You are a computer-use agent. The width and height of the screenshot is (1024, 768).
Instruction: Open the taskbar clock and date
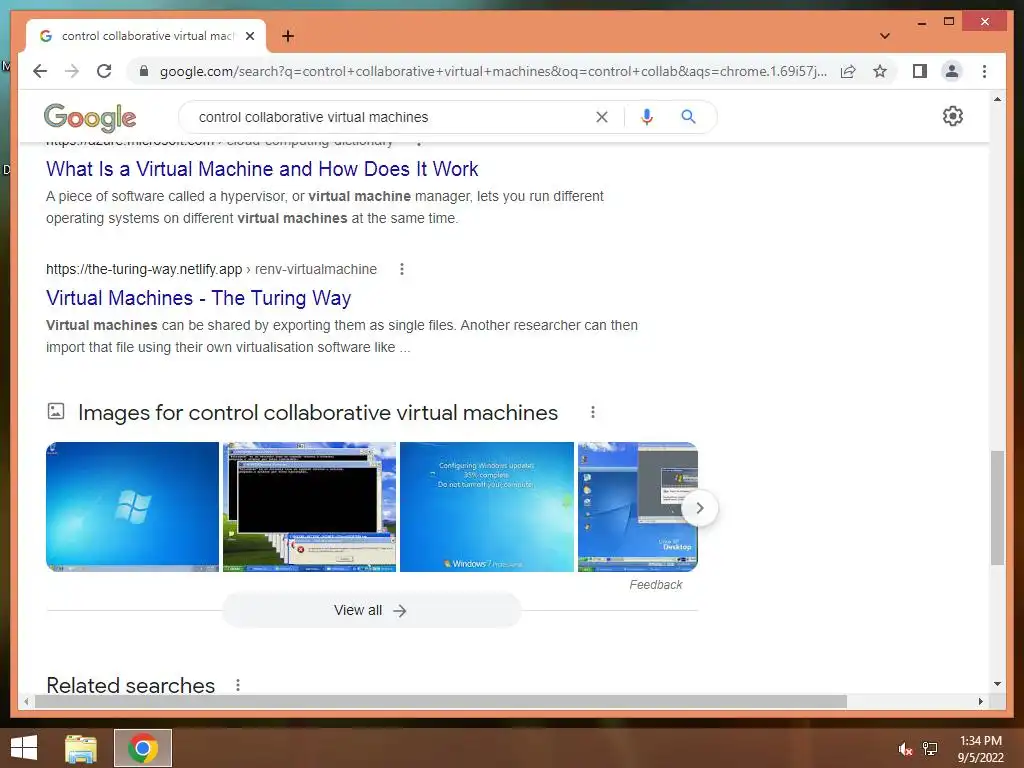[x=980, y=749]
